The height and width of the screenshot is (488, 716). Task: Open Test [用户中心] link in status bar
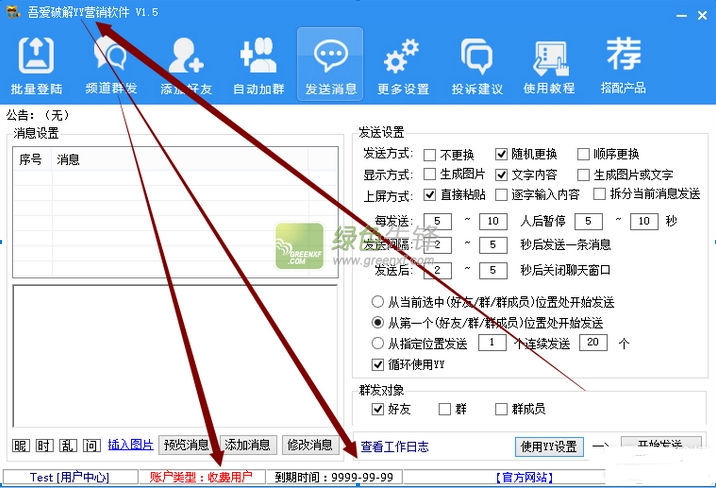click(69, 477)
